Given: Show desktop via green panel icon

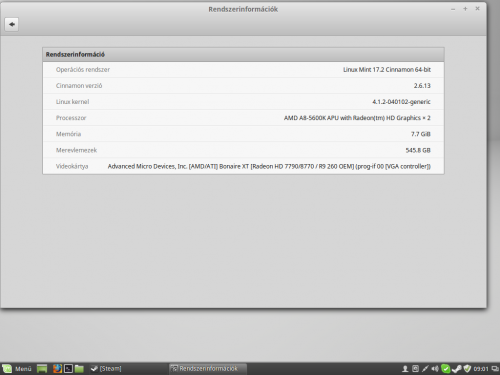Looking at the screenshot, I should [x=42, y=369].
